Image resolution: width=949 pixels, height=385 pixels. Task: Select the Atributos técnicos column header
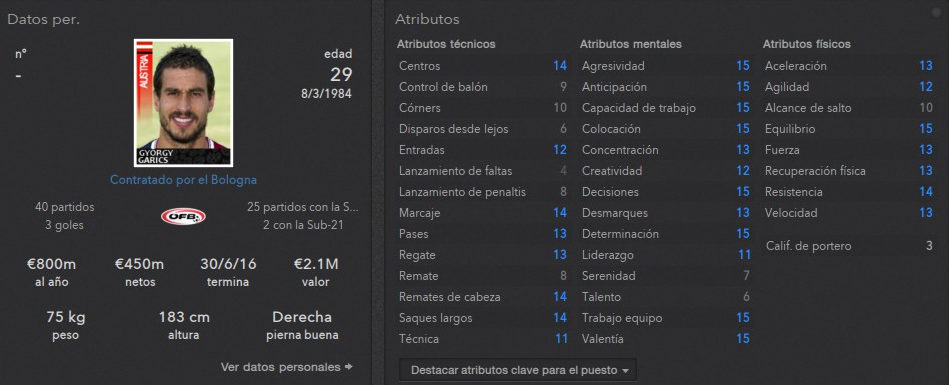(x=446, y=44)
